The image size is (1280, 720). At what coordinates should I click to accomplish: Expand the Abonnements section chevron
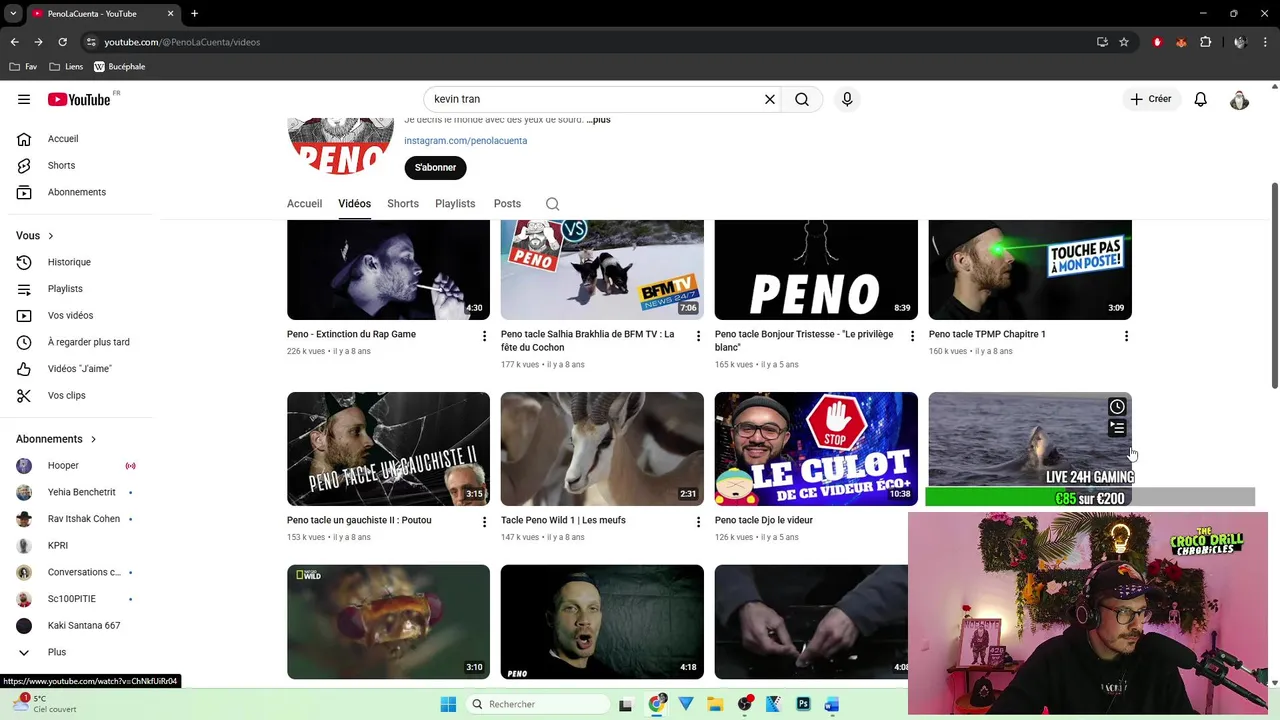pyautogui.click(x=94, y=439)
